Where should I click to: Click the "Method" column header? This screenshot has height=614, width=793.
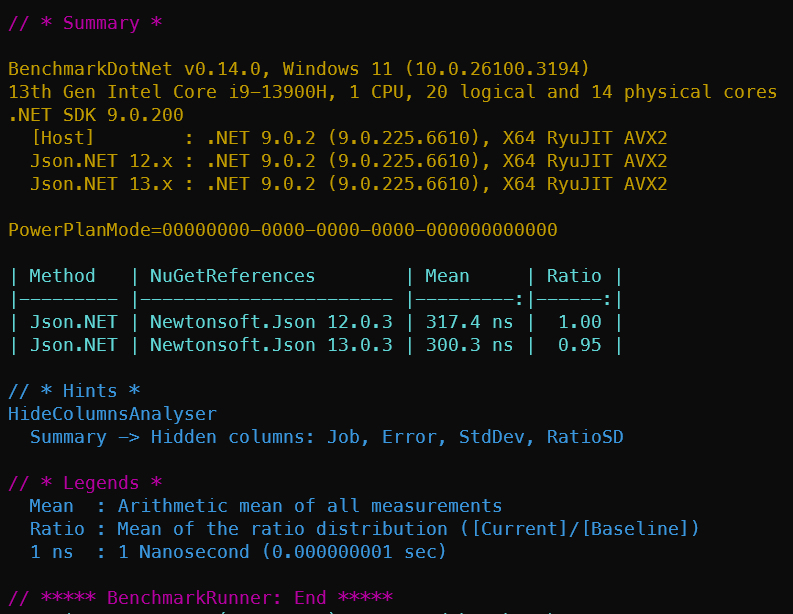(62, 276)
